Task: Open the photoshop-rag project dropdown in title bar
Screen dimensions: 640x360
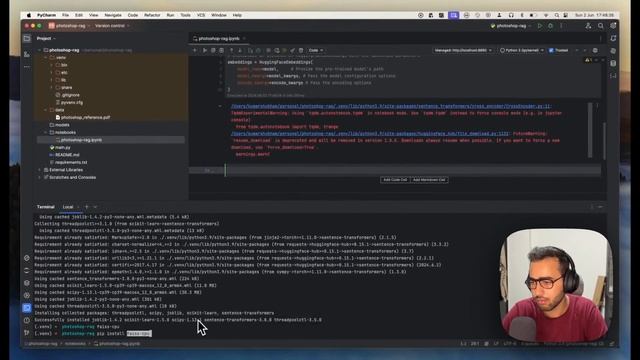Action: pyautogui.click(x=68, y=26)
